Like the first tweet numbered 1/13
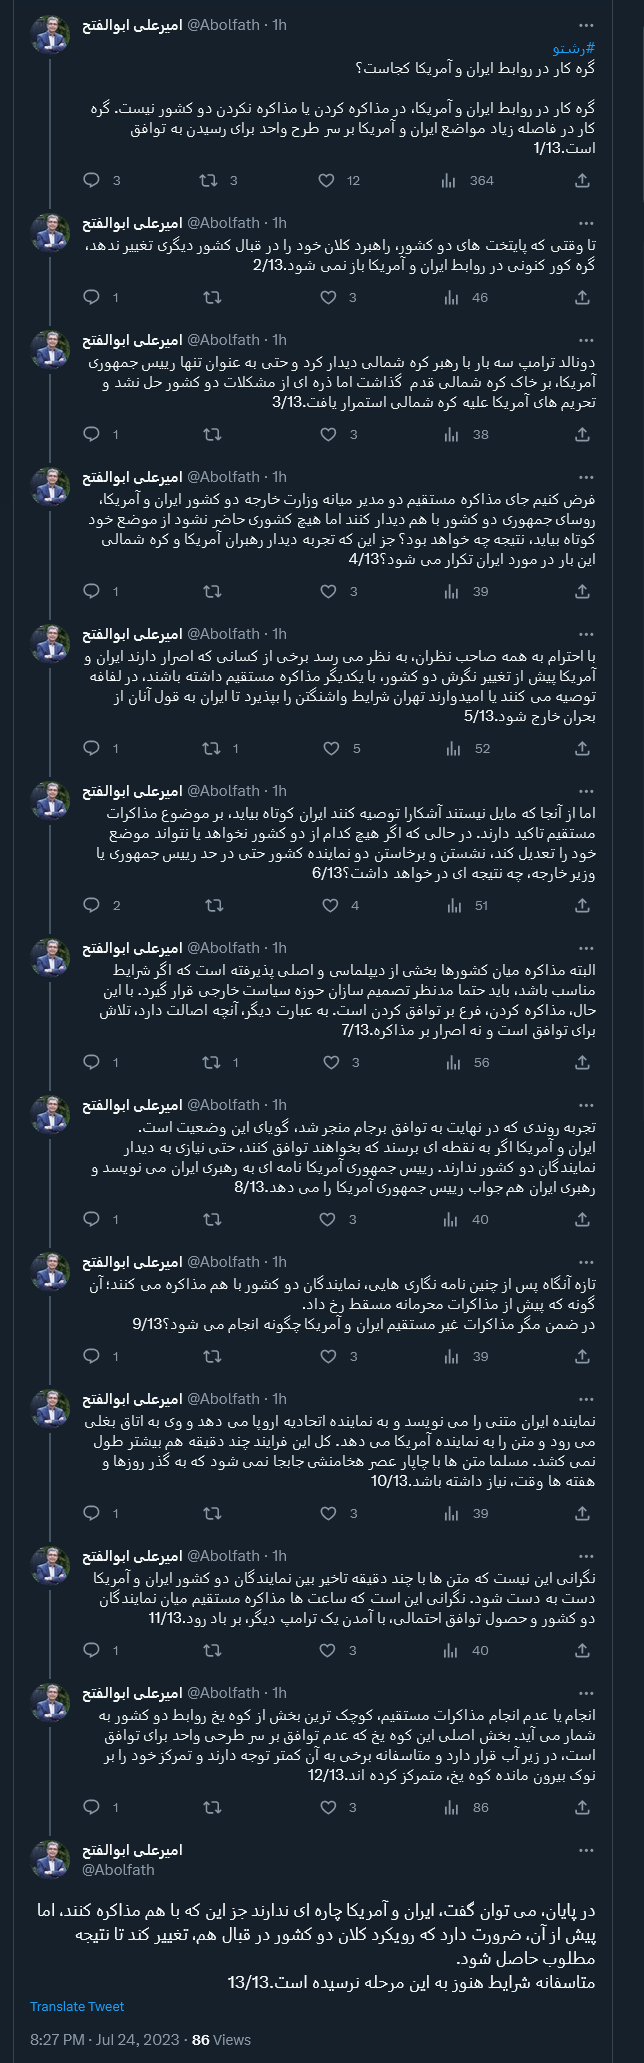Screen dimensions: 644x2063 326,181
